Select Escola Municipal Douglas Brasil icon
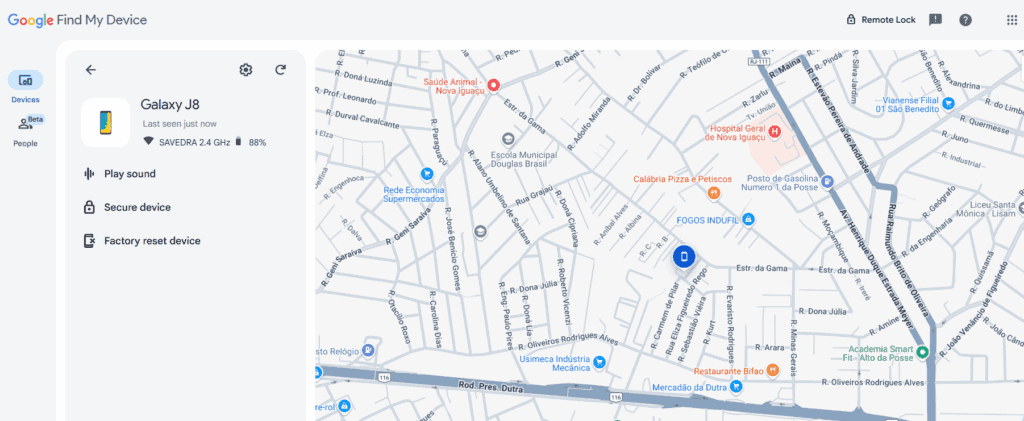Screen dimensions: 1024x421 (507, 138)
